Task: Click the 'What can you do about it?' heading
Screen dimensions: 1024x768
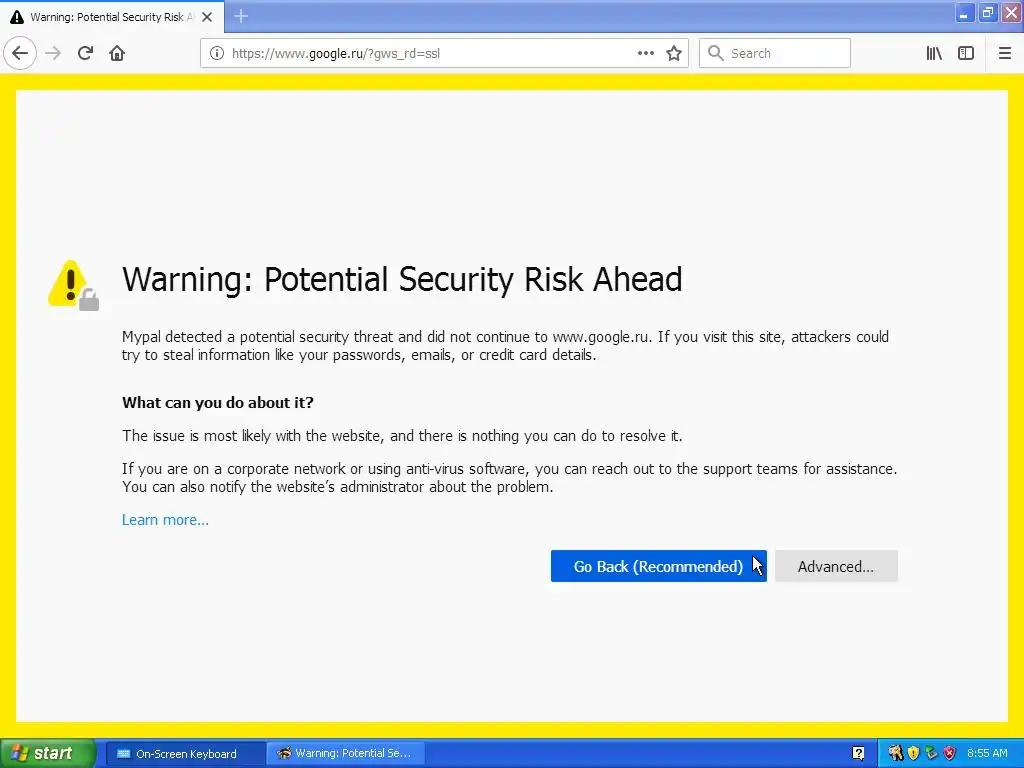Action: (217, 403)
